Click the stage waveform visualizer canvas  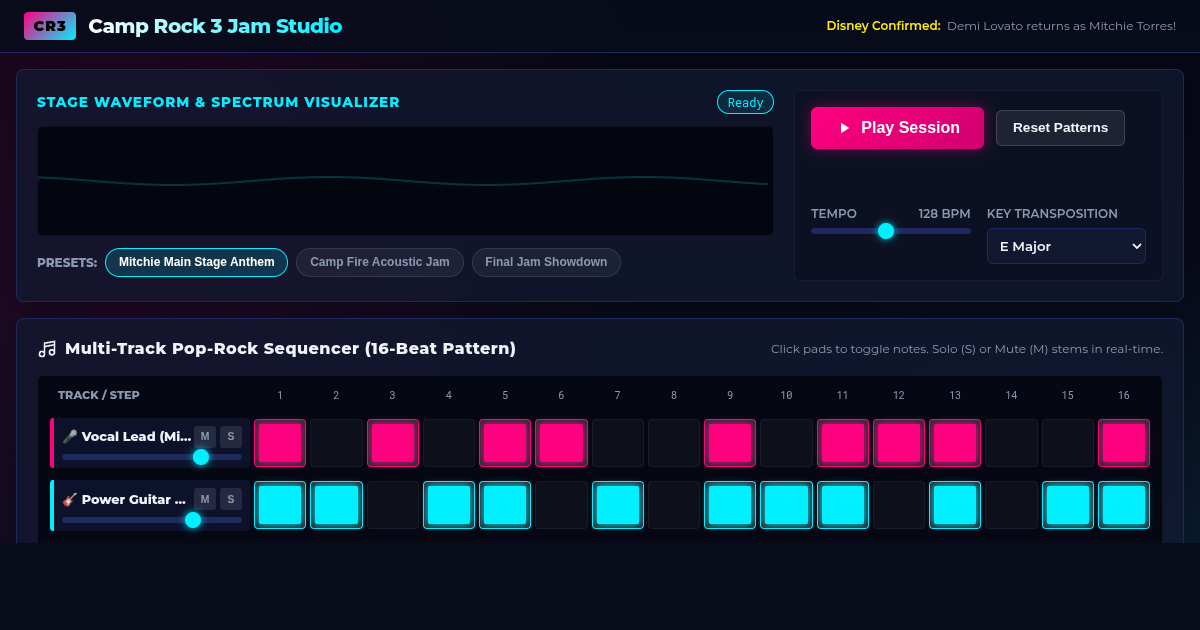coord(405,181)
